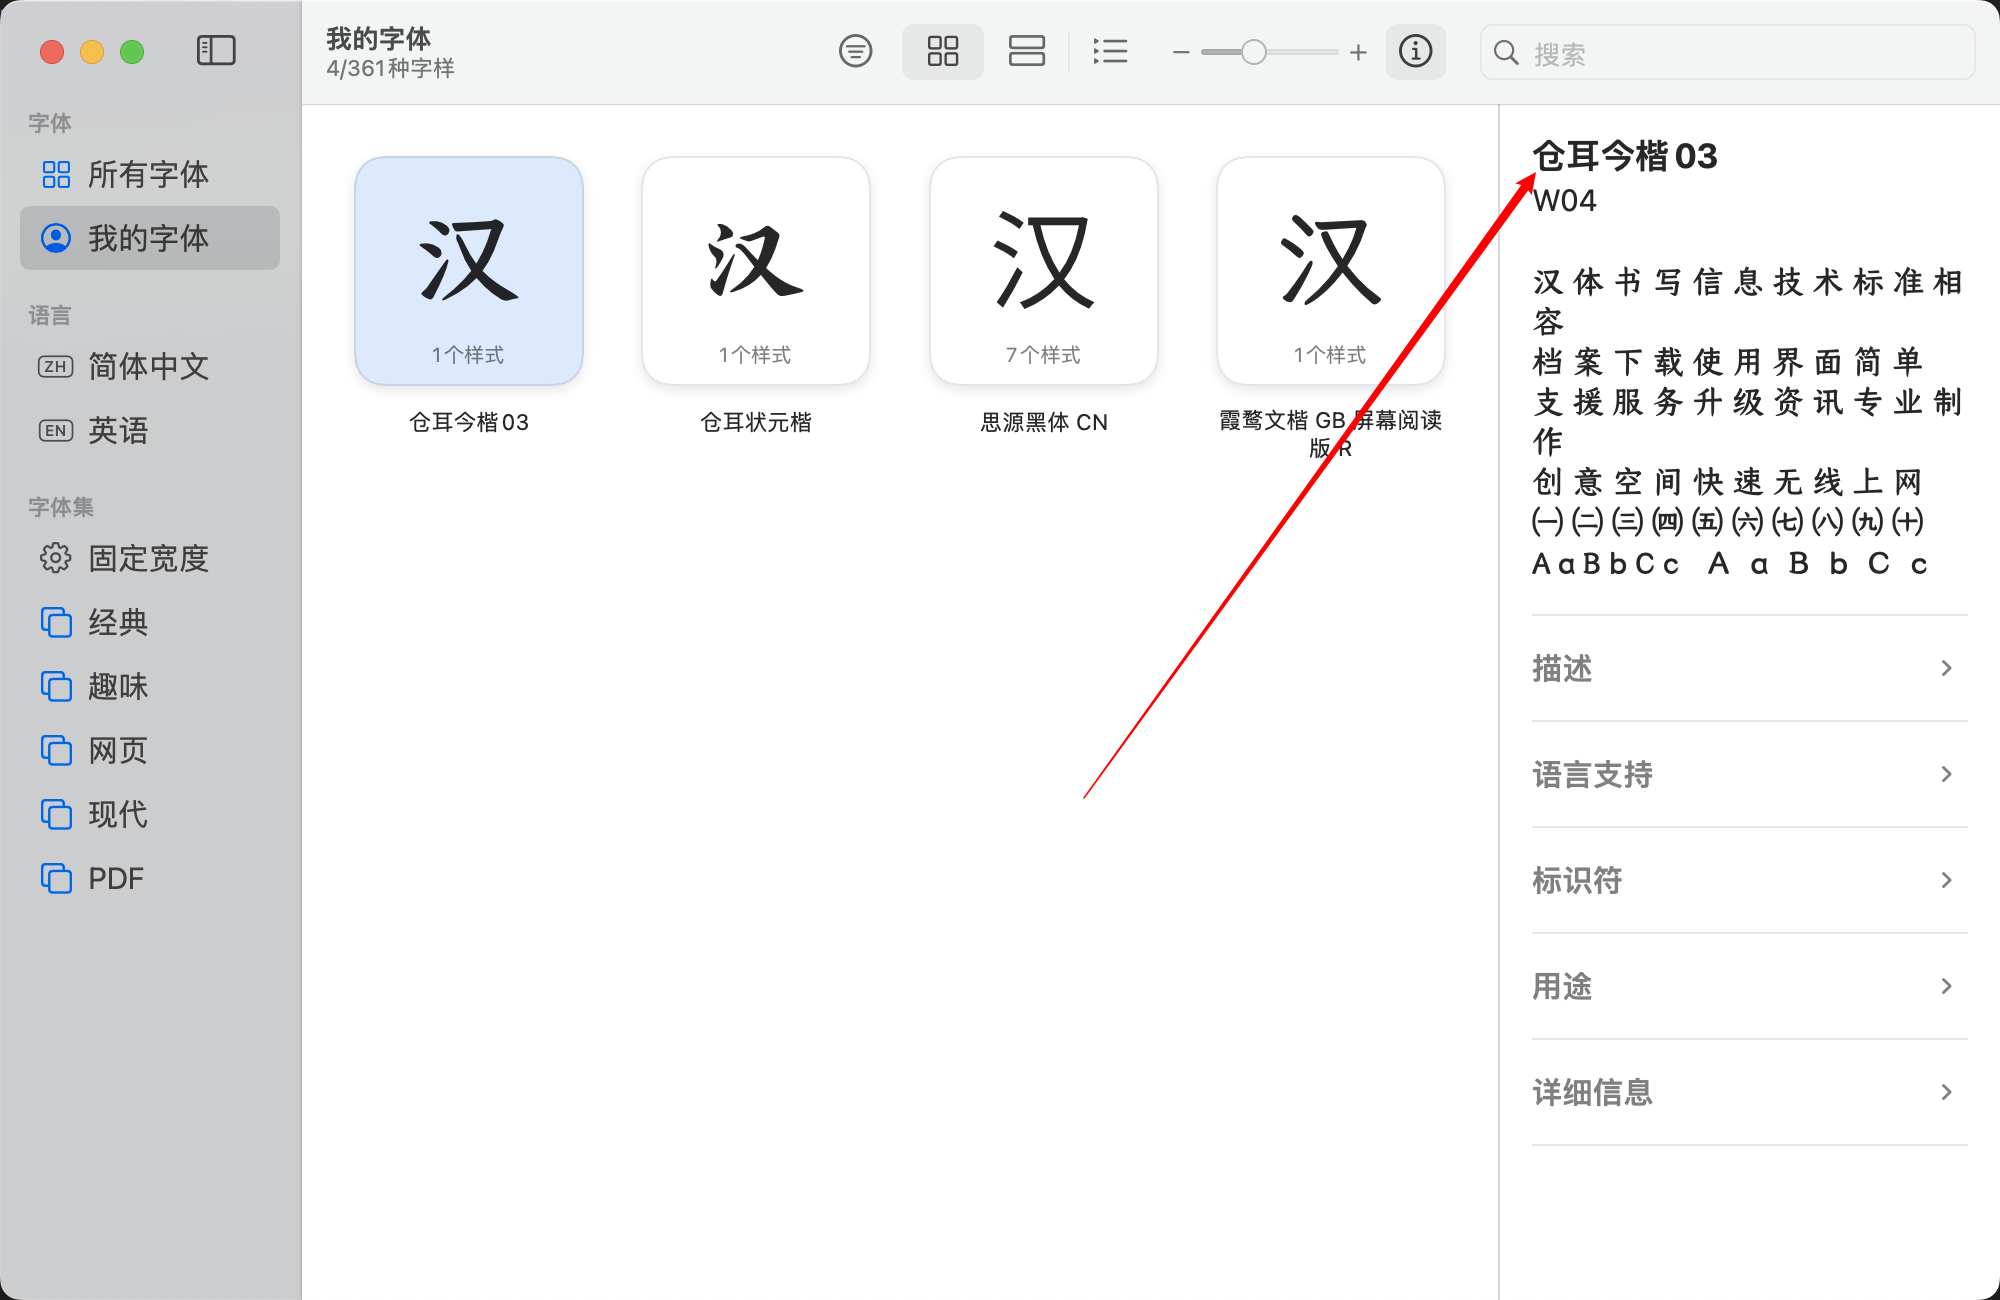The image size is (2000, 1300).
Task: Click the search magnifier icon
Action: [1506, 53]
